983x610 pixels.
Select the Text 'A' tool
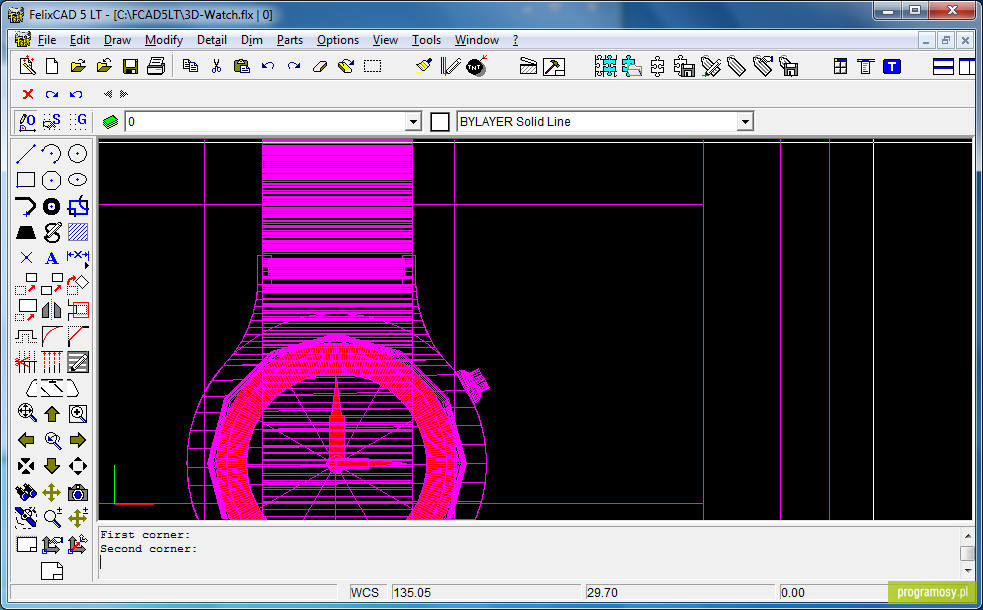tap(51, 258)
